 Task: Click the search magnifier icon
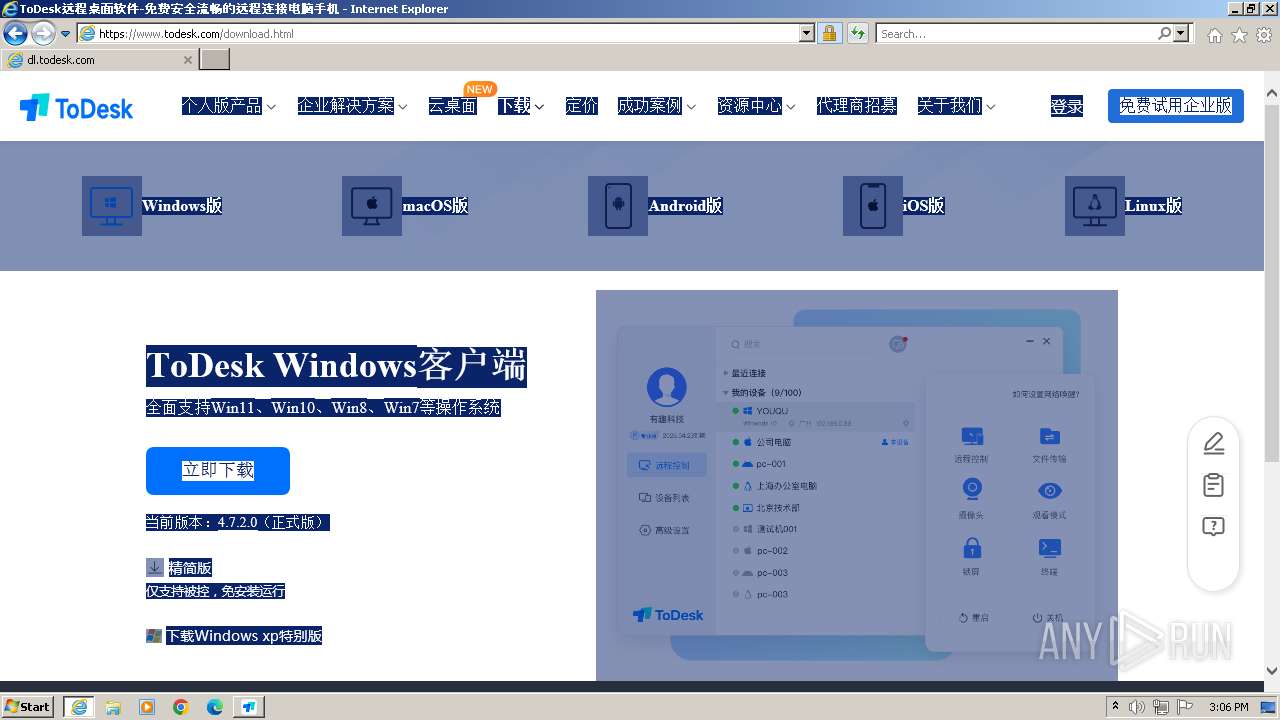1164,33
